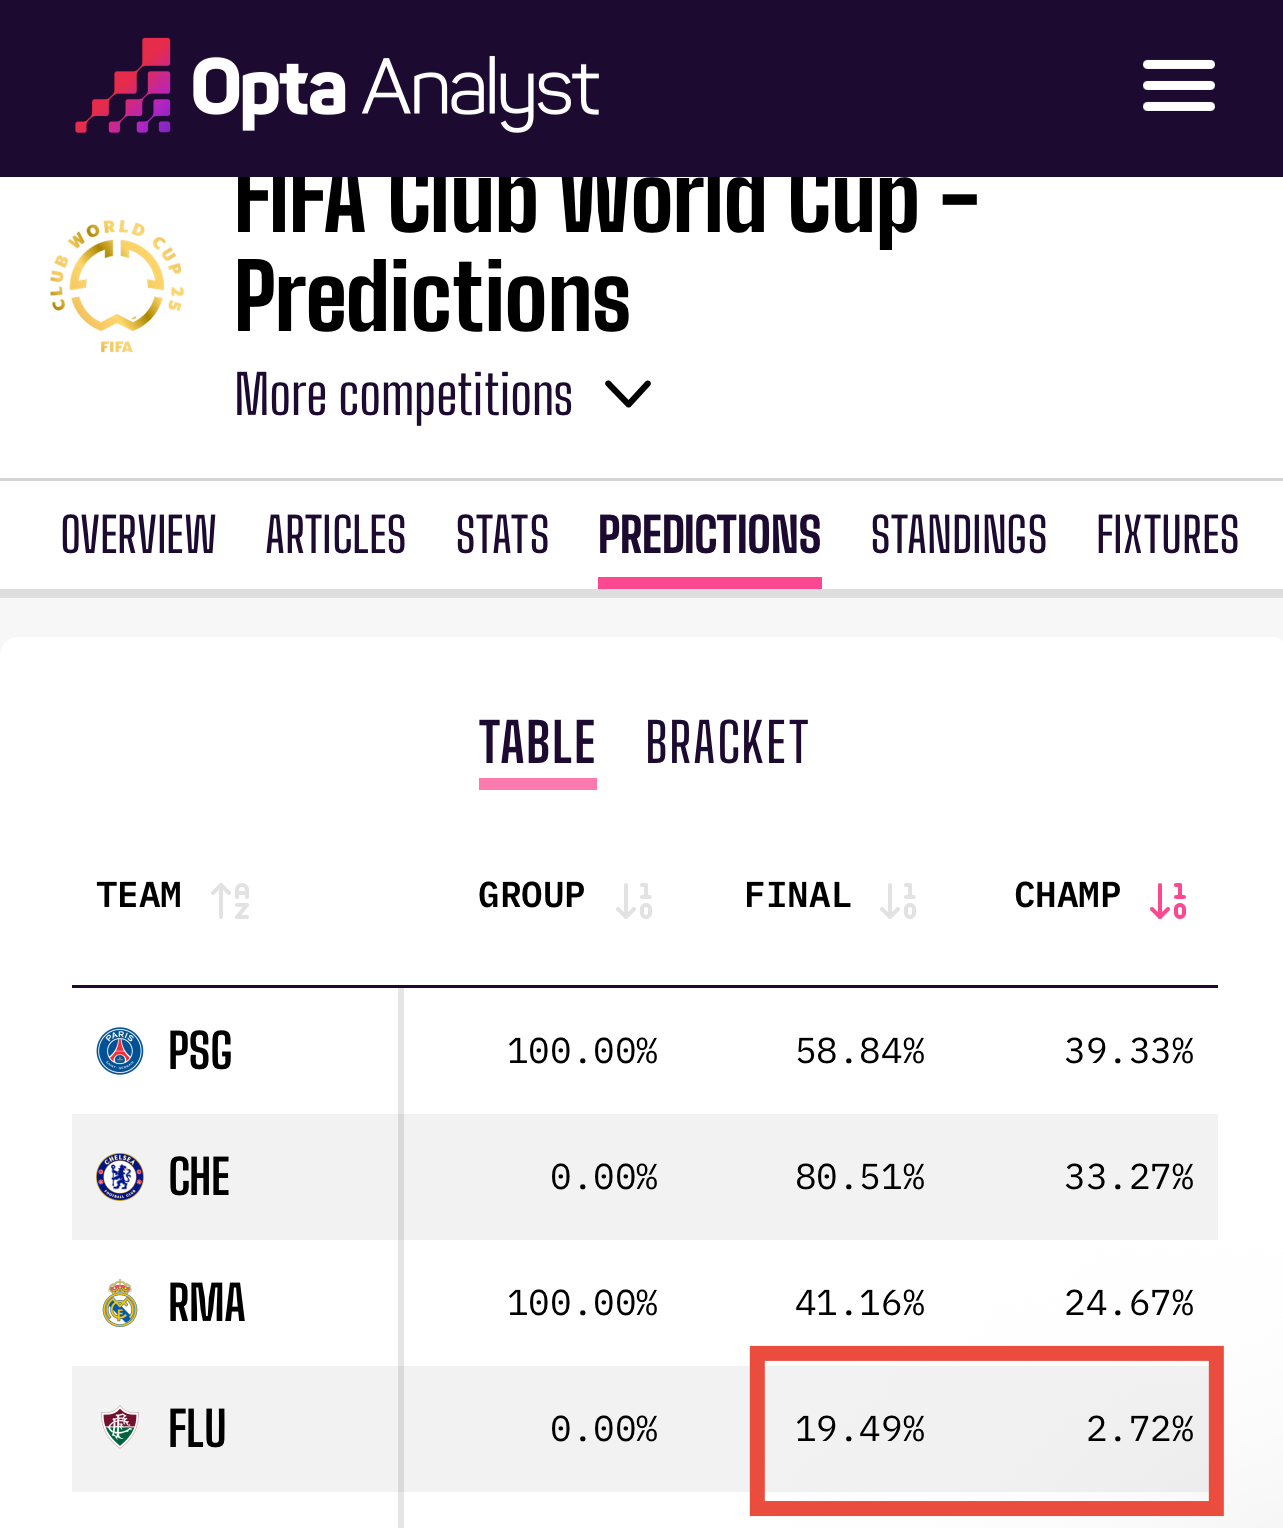Screen dimensions: 1283x1528
Task: Open the ARTICLES section link
Action: (x=336, y=535)
